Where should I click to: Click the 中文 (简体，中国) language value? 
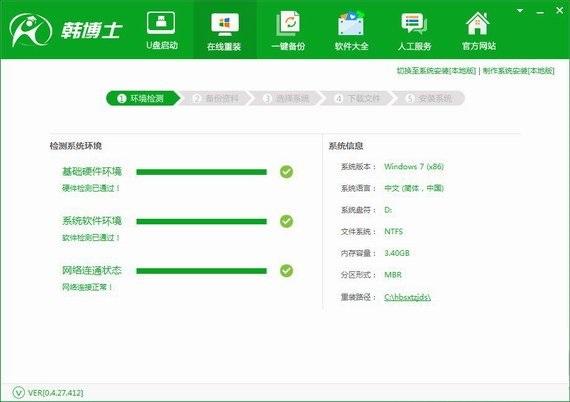tap(414, 188)
